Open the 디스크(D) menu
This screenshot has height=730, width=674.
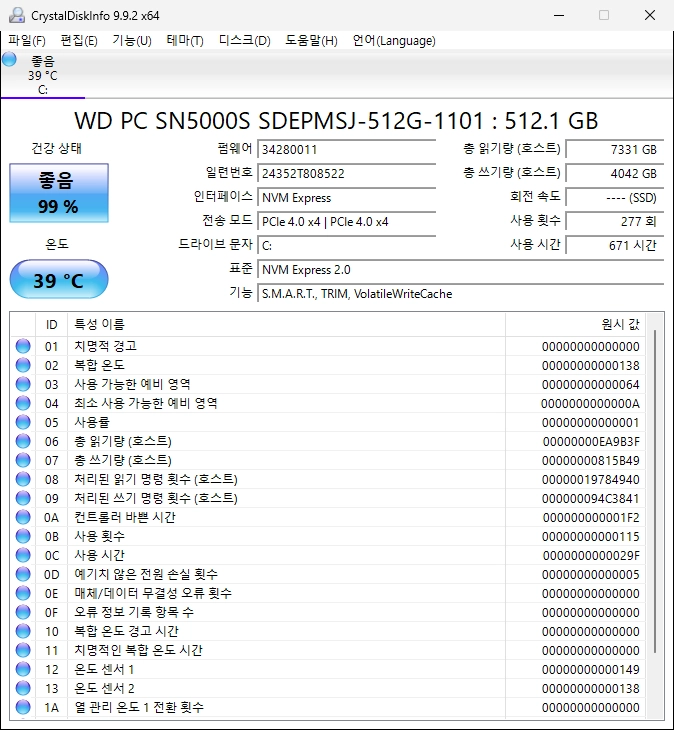point(244,41)
